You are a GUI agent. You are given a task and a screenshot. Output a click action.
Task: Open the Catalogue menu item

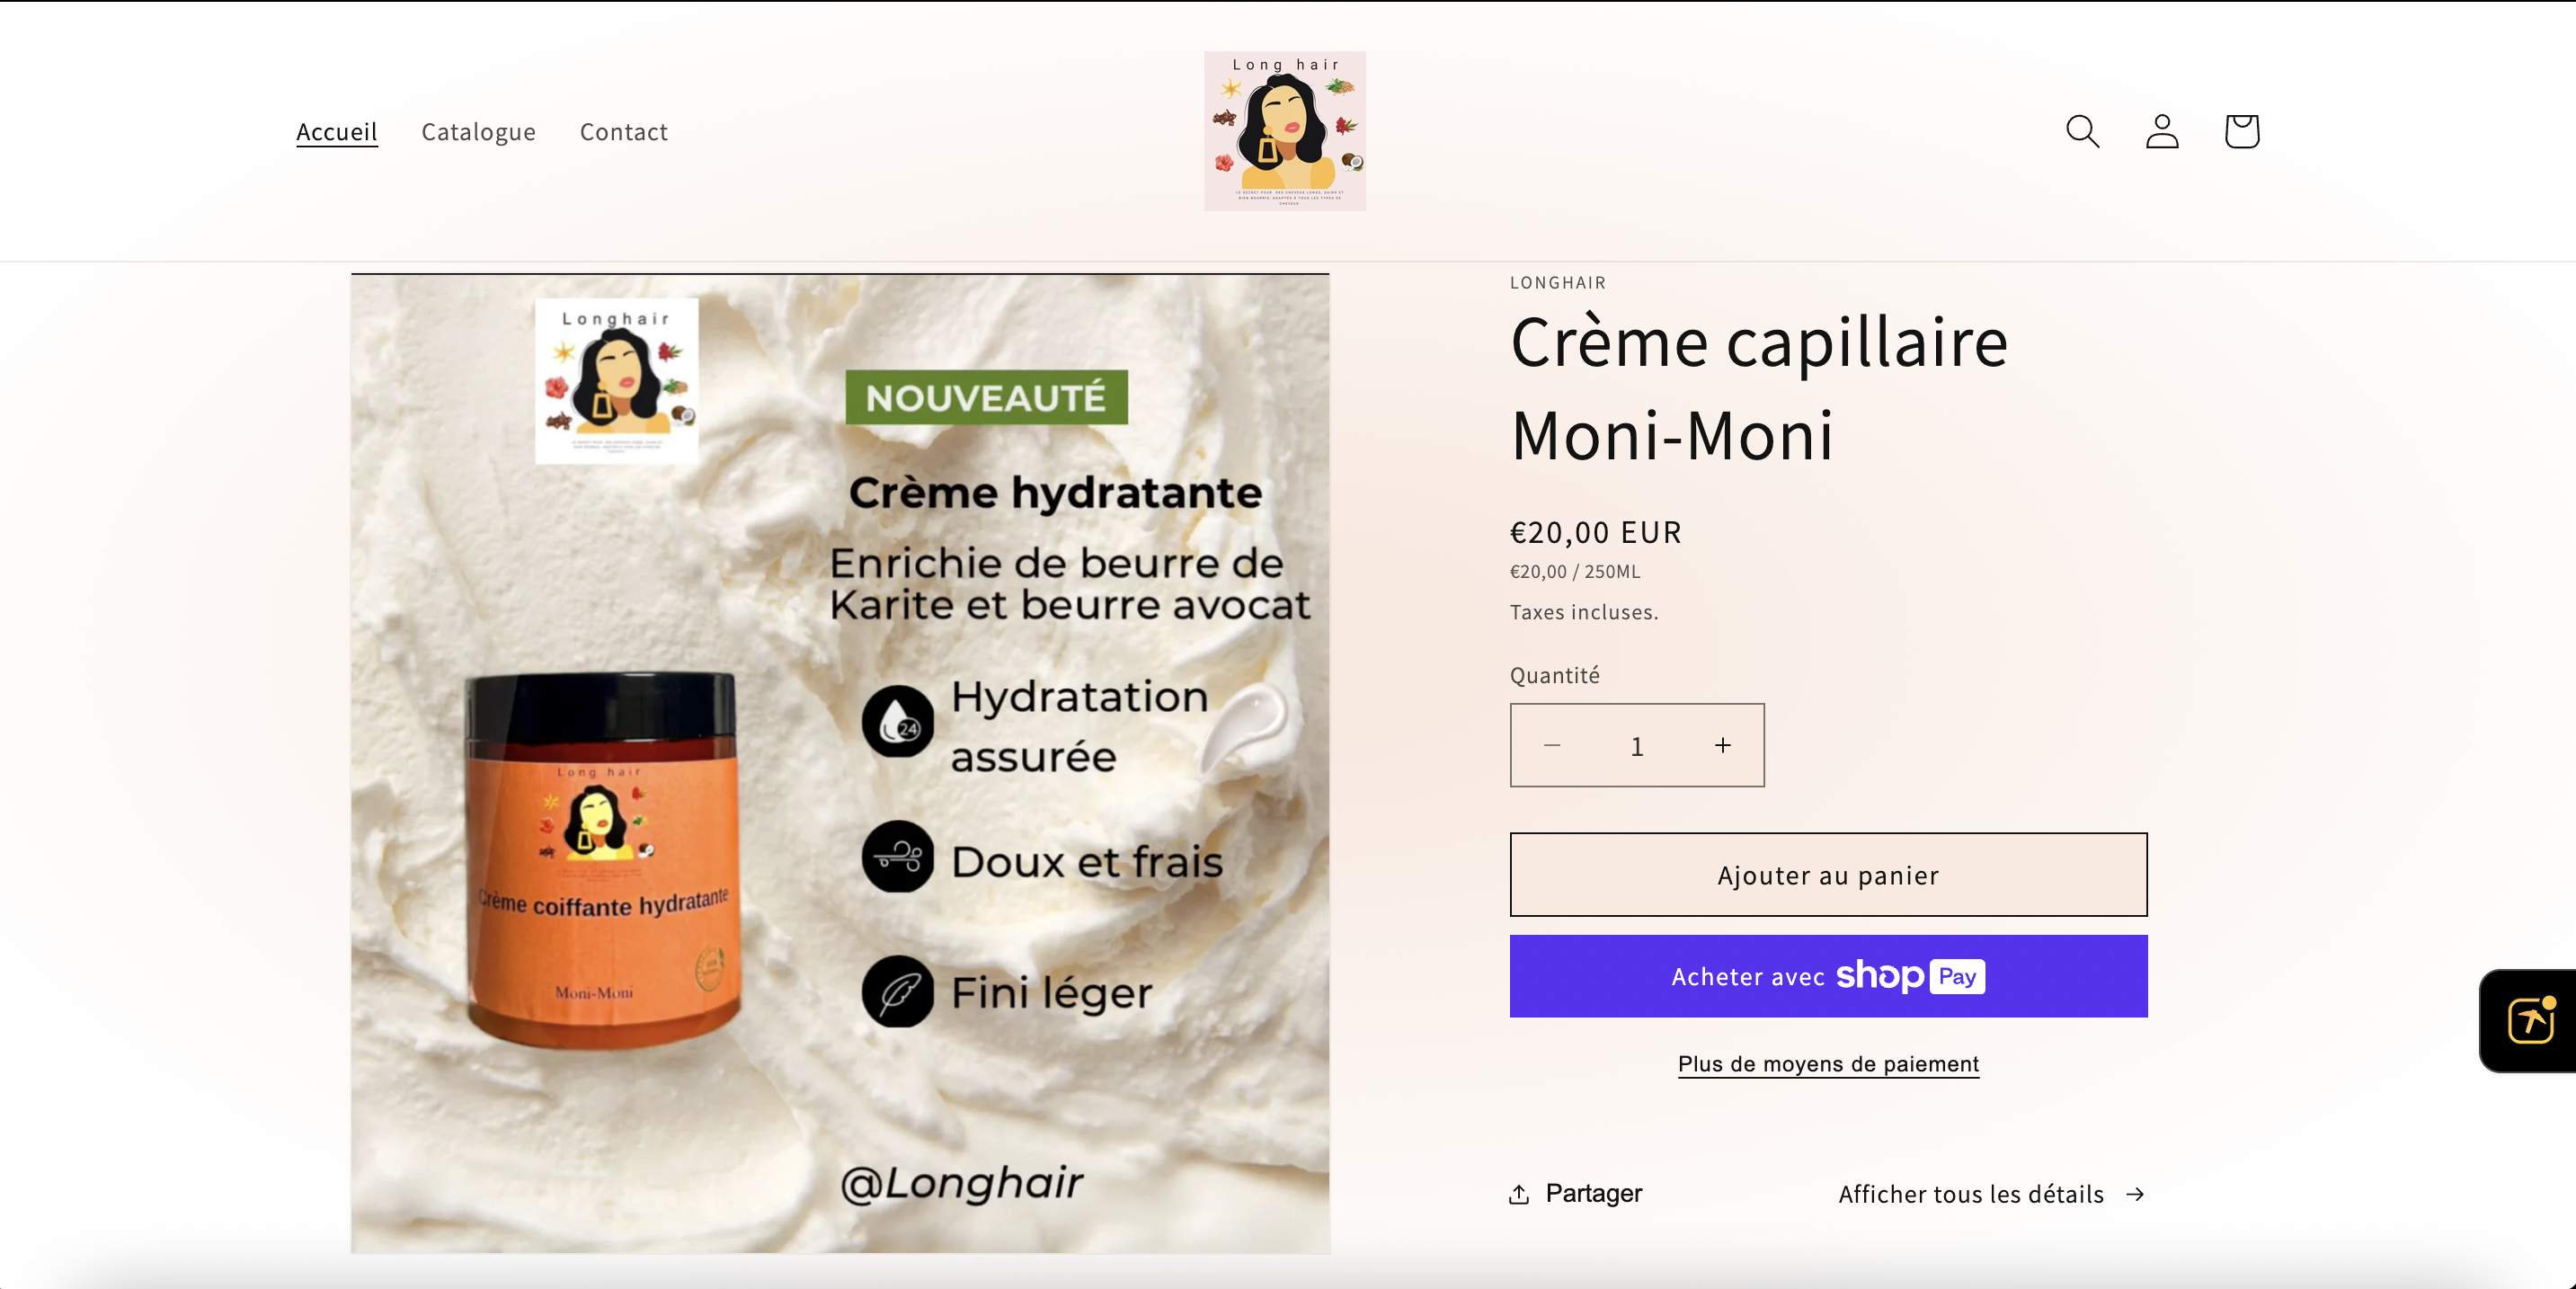[478, 131]
